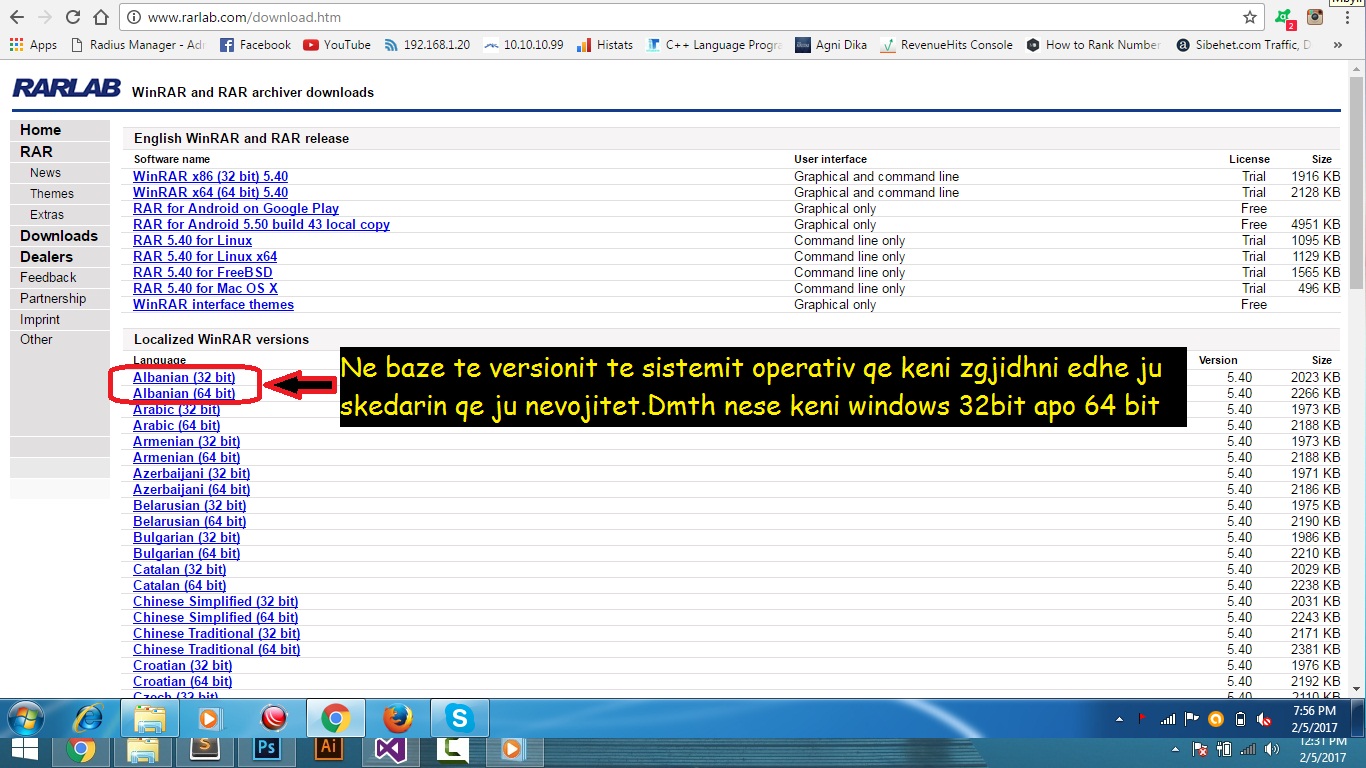This screenshot has height=768, width=1366.
Task: Open the Partnership sidebar menu item
Action: [x=60, y=298]
